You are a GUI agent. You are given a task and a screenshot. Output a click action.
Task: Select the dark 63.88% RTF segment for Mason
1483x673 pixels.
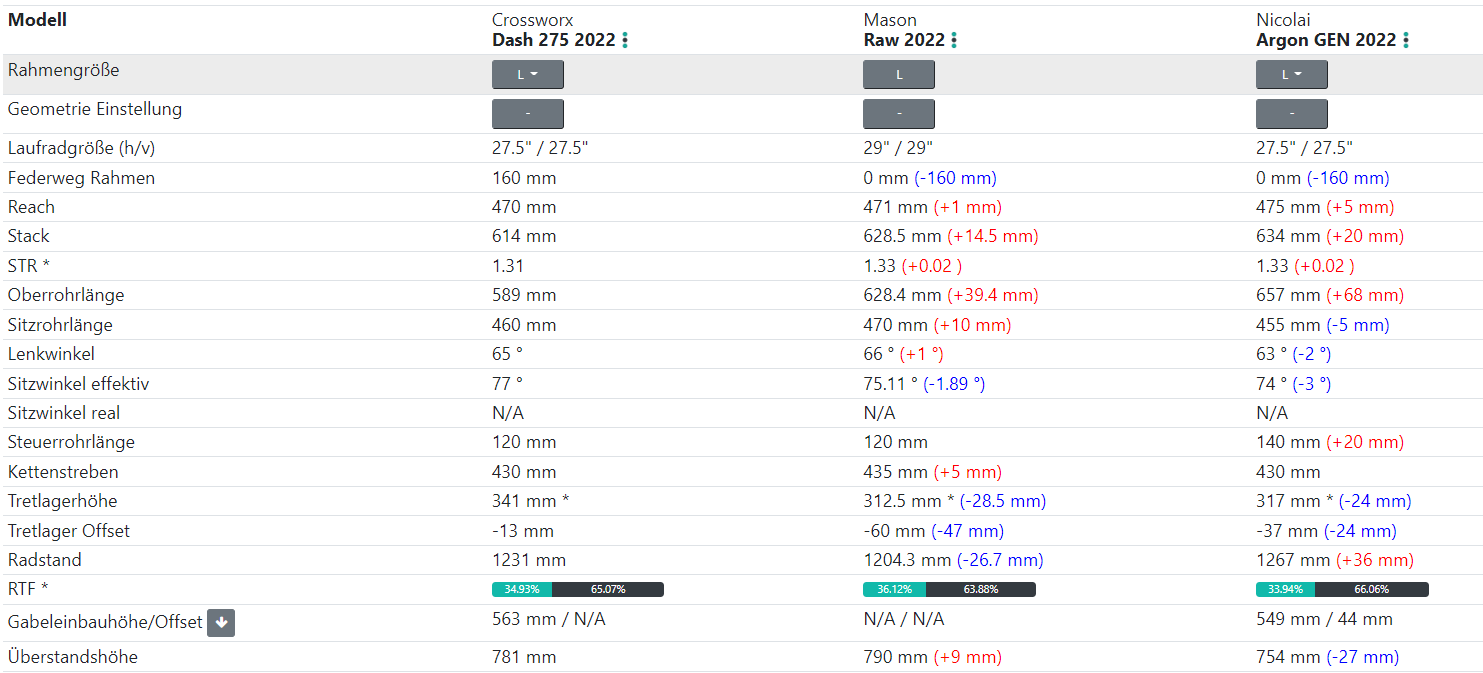980,590
